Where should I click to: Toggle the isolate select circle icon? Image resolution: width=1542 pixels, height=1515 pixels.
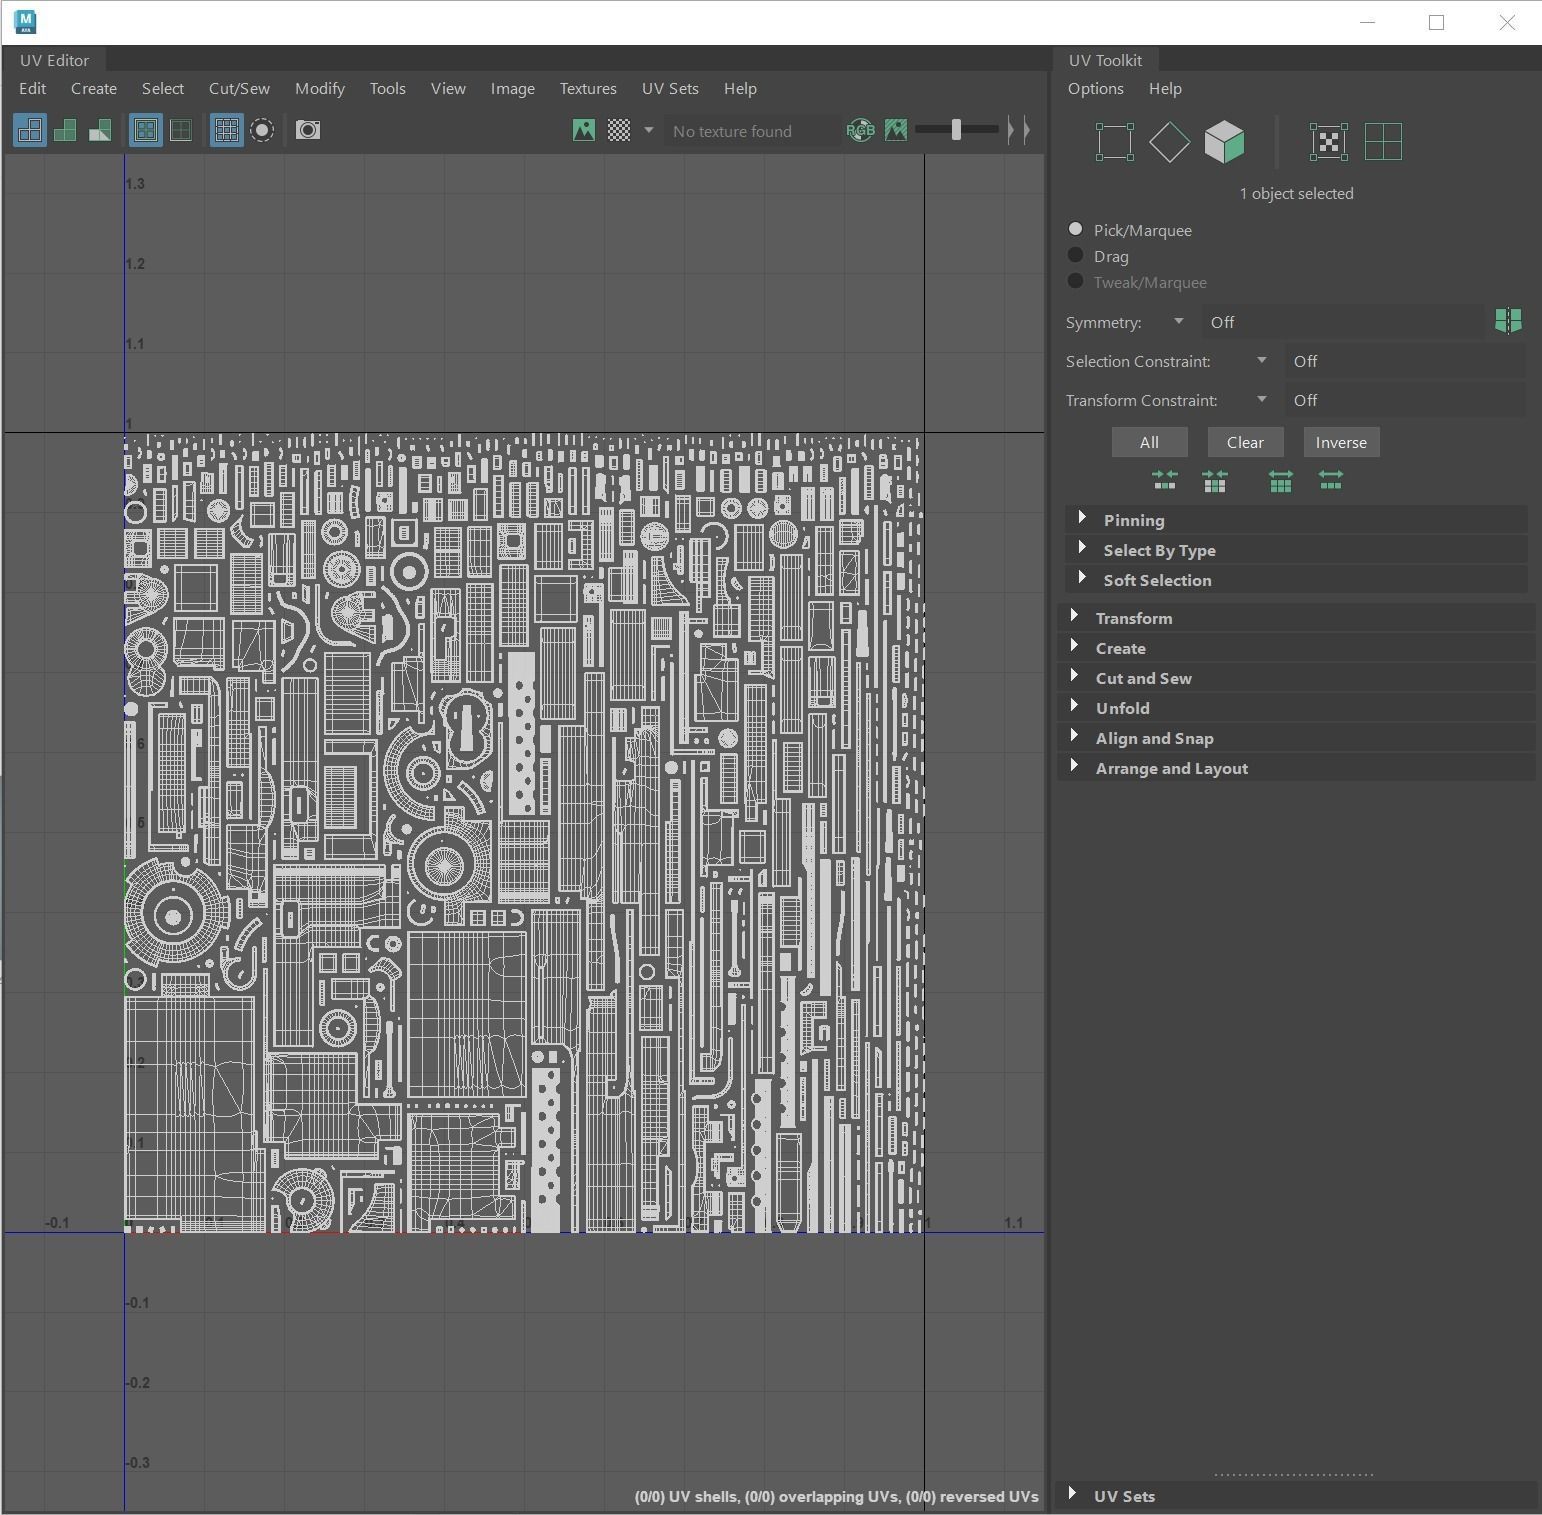pyautogui.click(x=262, y=130)
